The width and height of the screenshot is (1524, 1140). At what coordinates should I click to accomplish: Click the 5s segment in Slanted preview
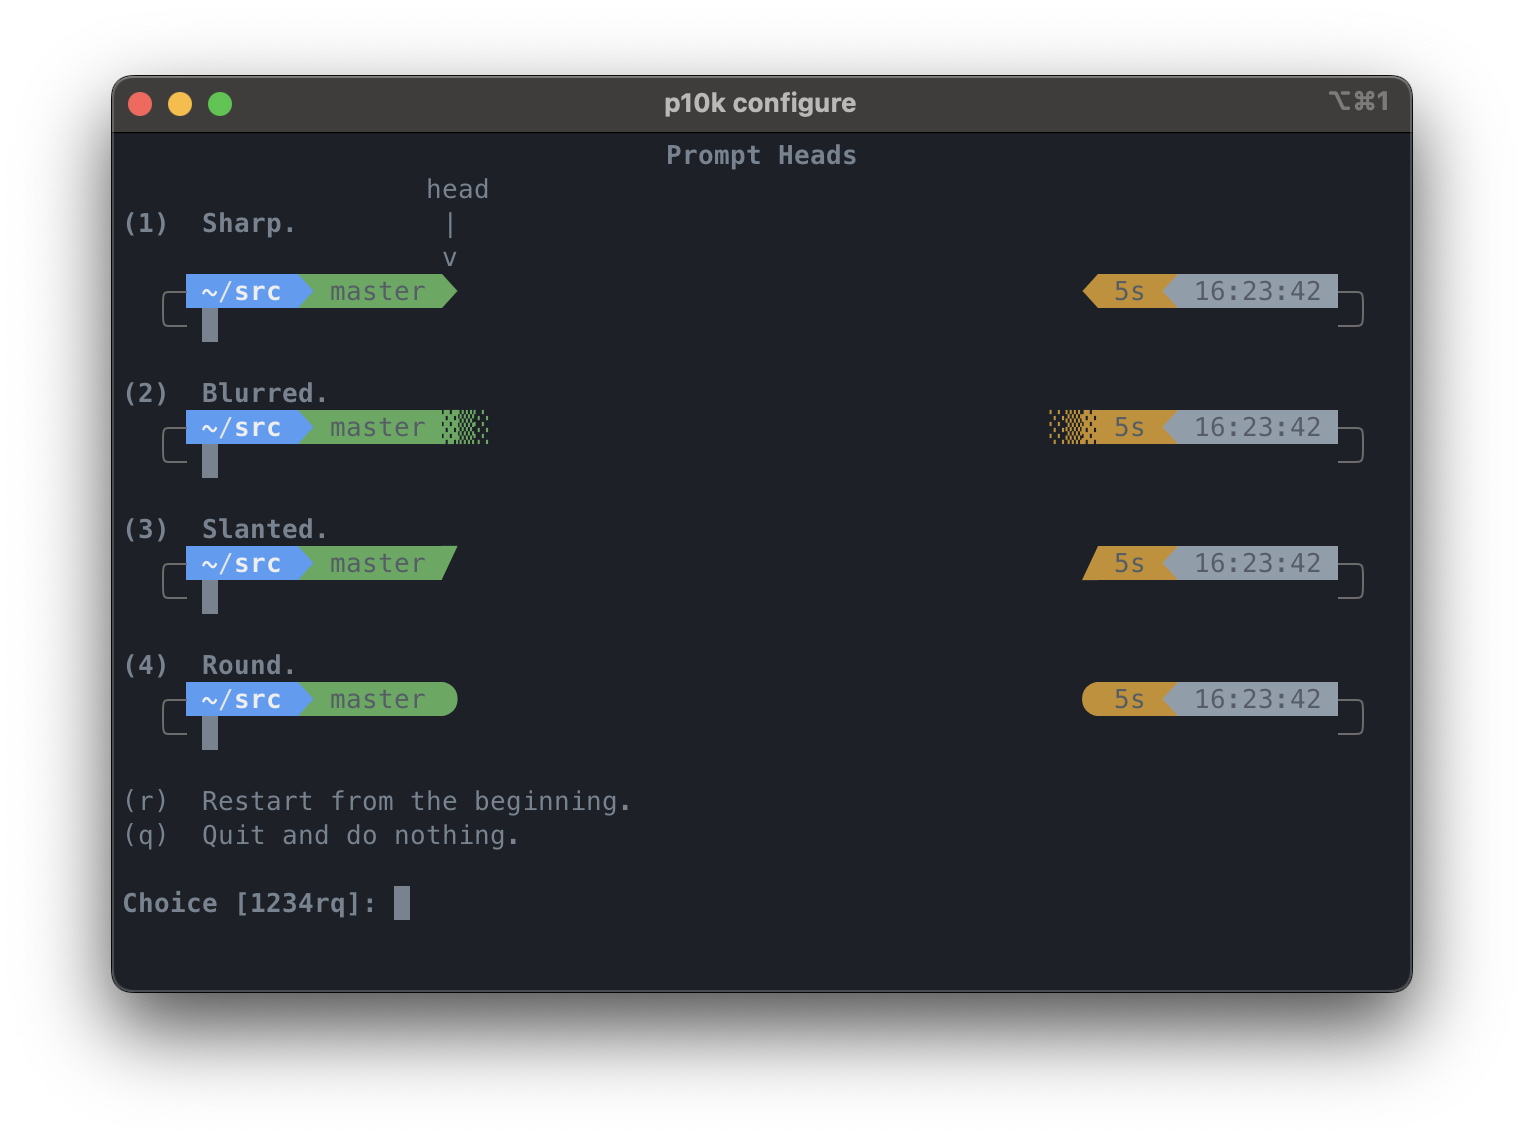coord(1129,563)
